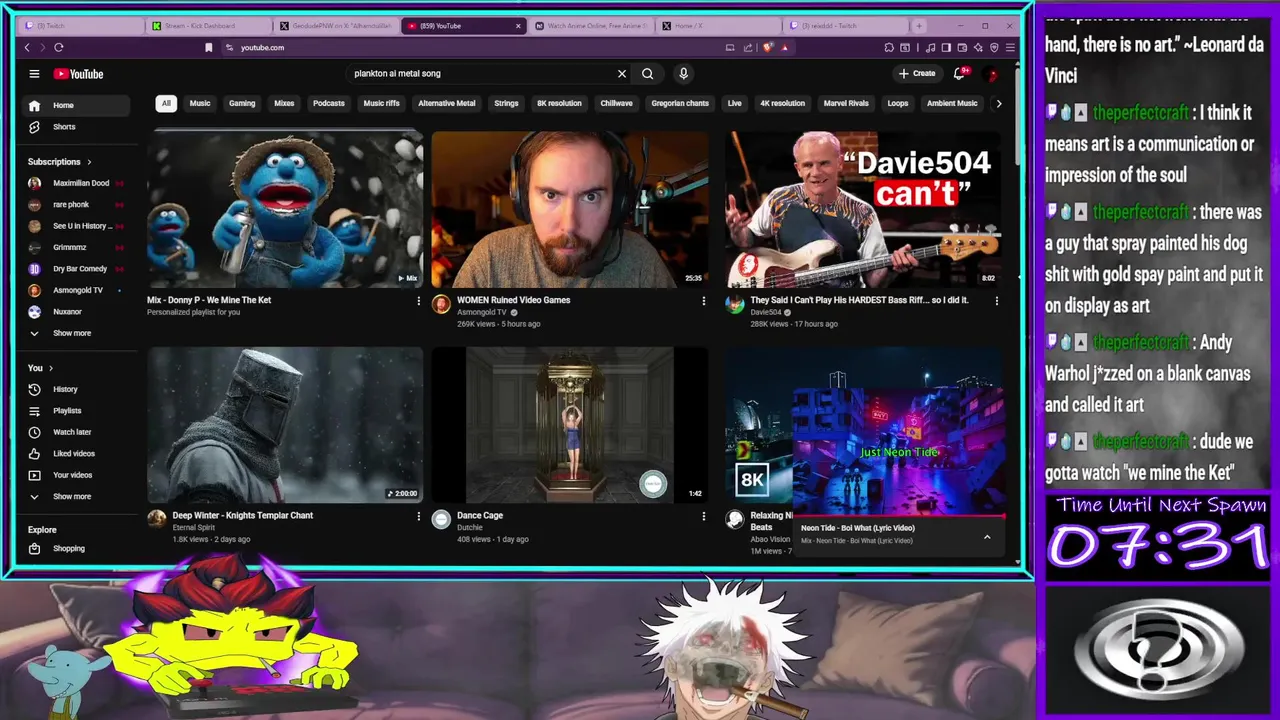Image resolution: width=1280 pixels, height=720 pixels.
Task: Open We Mine The Ket puppet thumbnail
Action: click(x=285, y=210)
